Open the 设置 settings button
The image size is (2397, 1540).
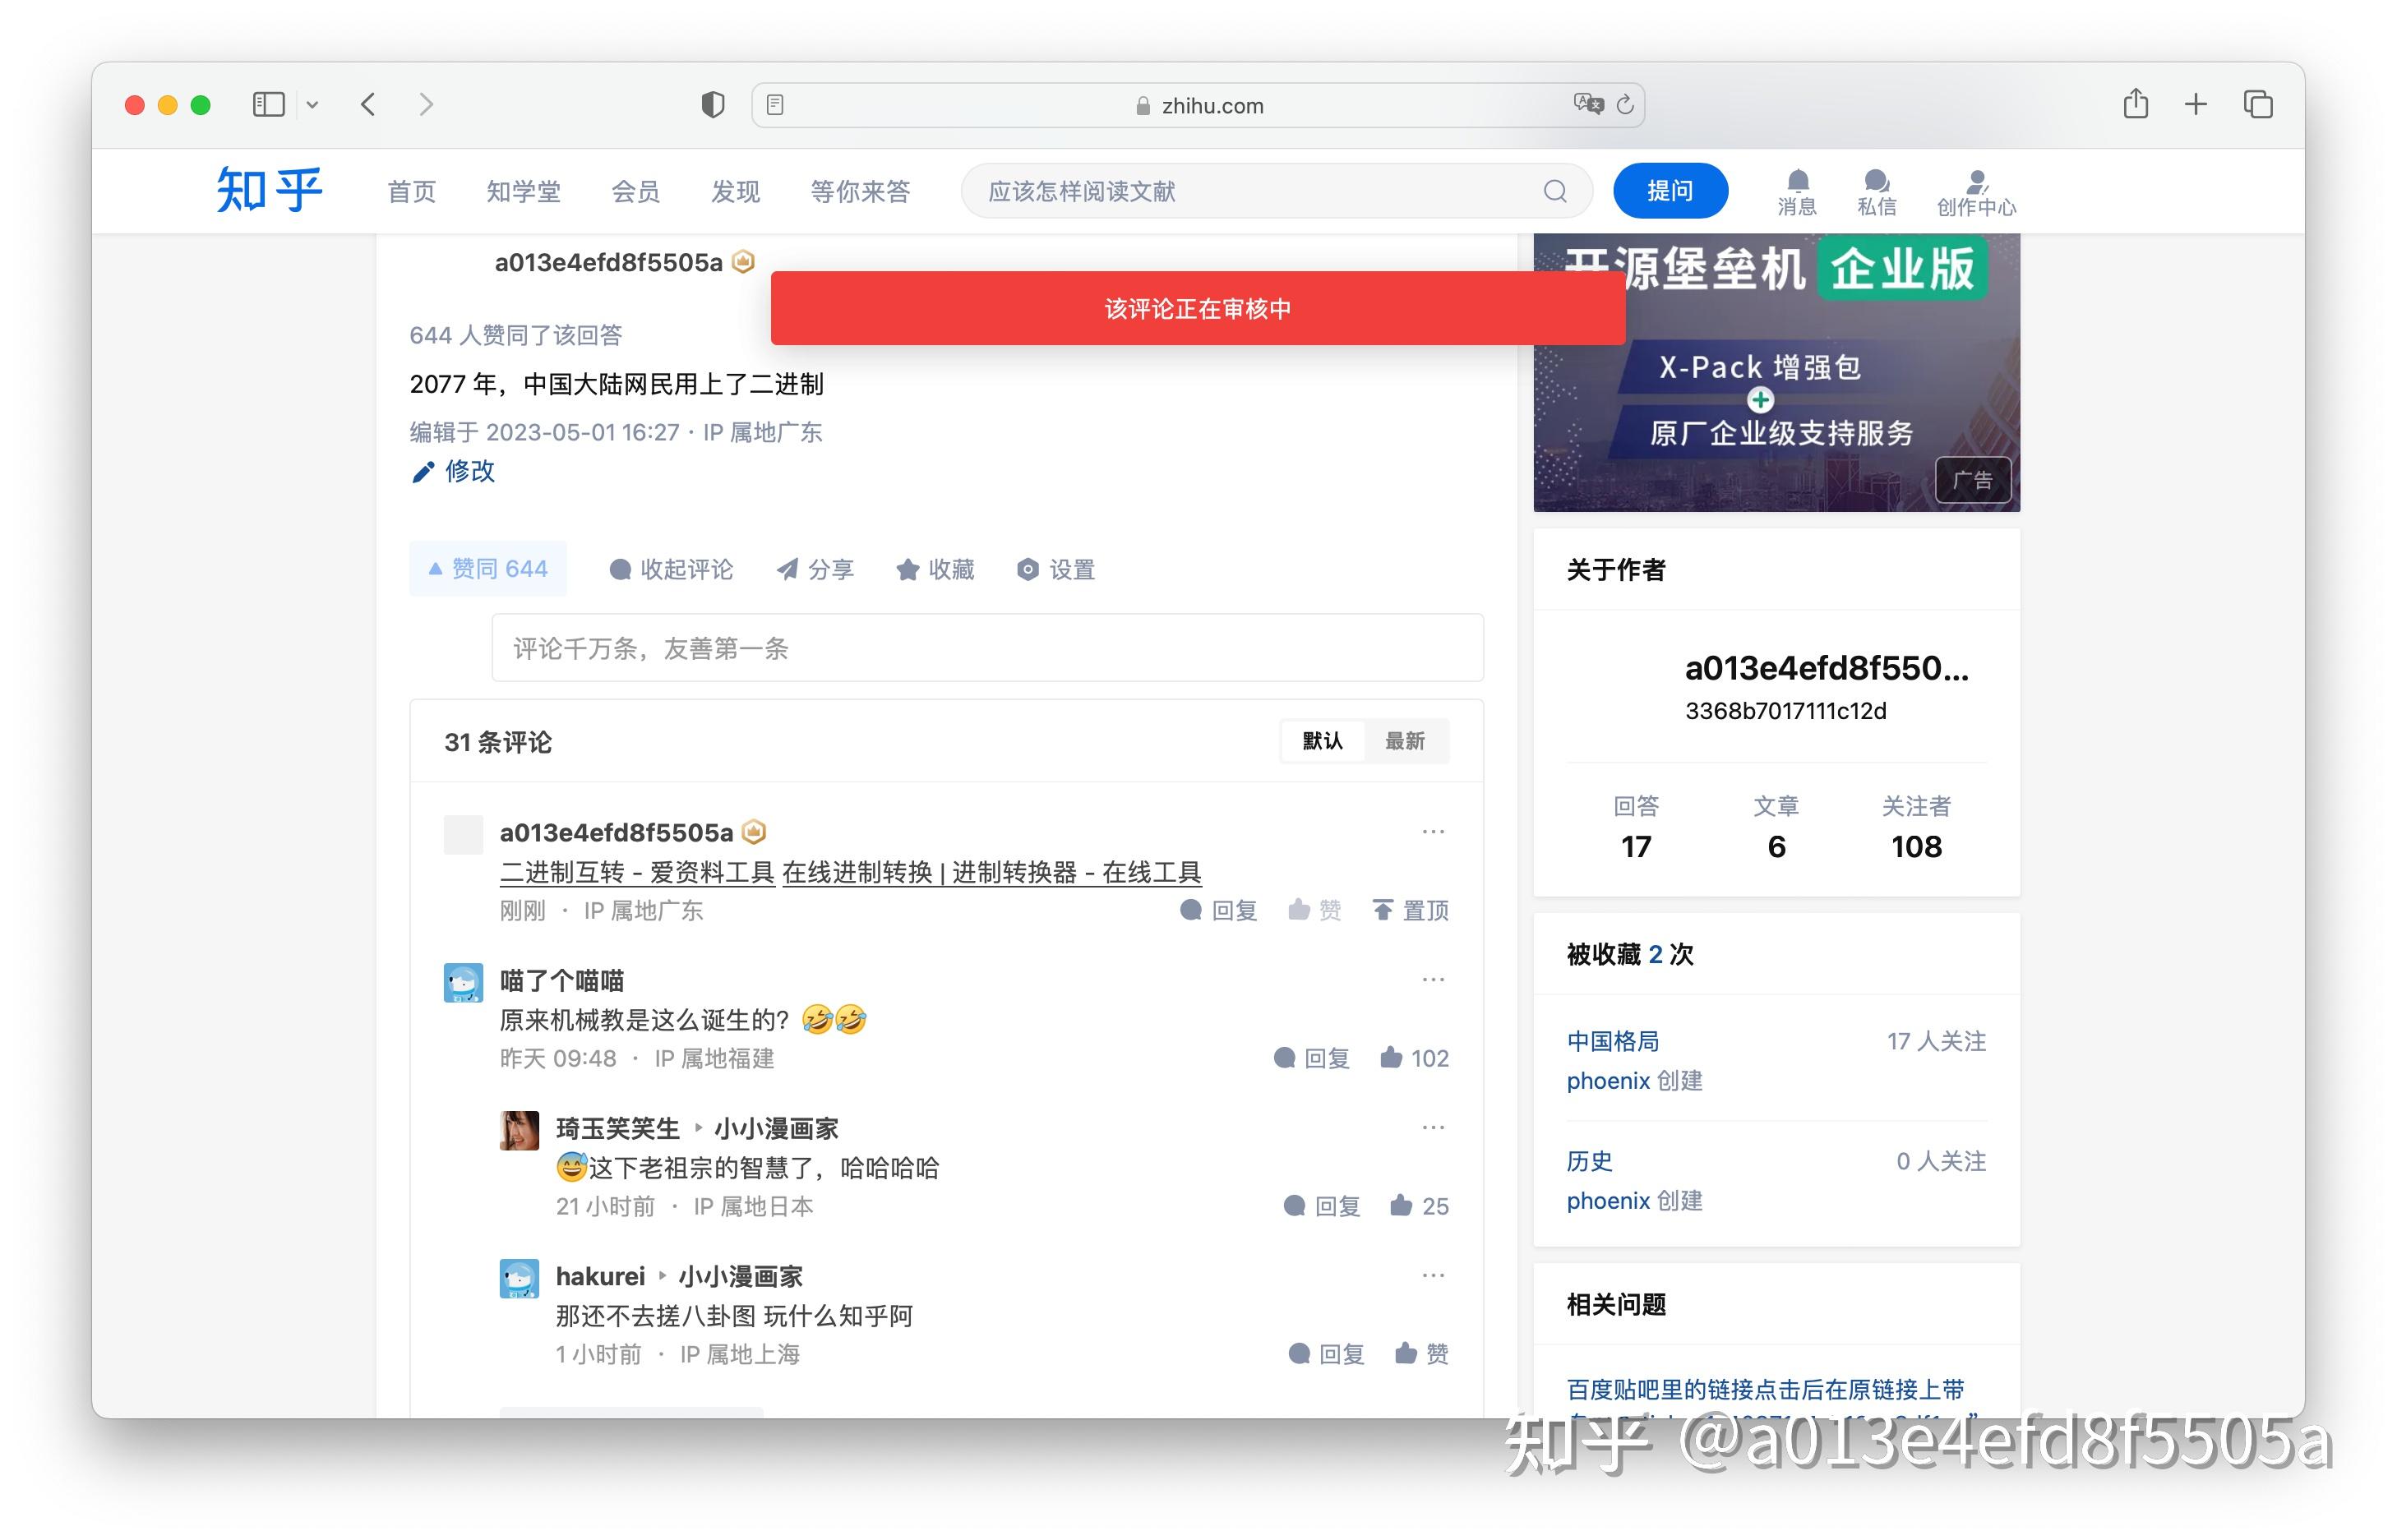coord(1057,569)
